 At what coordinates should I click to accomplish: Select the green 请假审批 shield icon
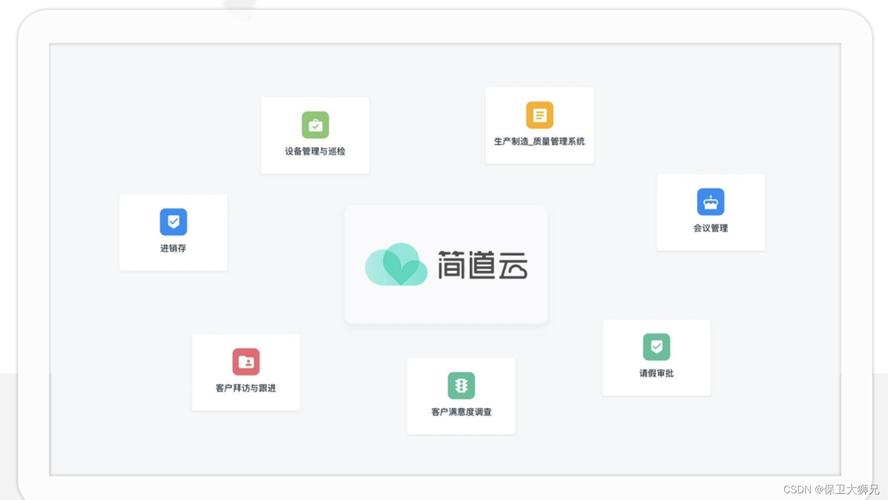click(x=656, y=347)
